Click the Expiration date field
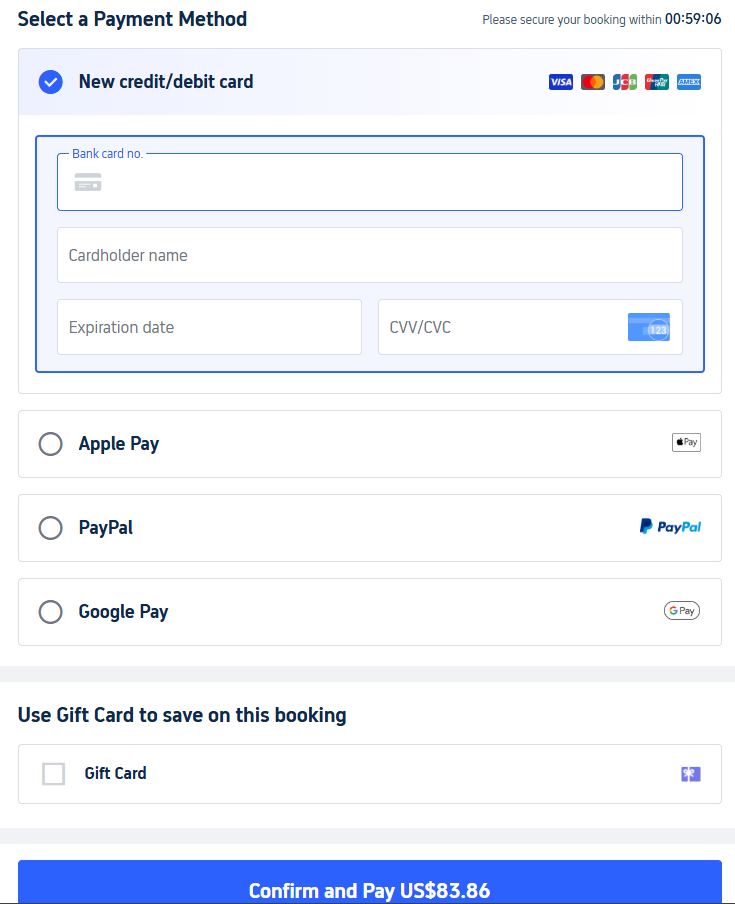 click(x=209, y=327)
